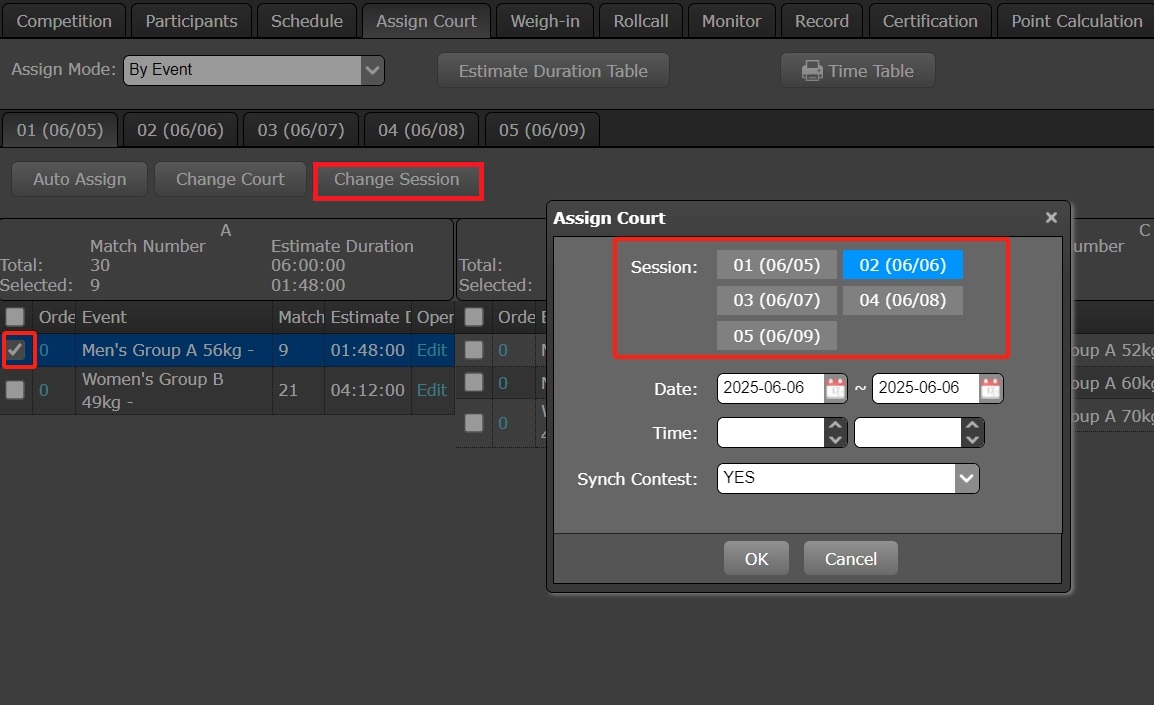Select session 04 (06/08) in dialog
1154x705 pixels.
tap(902, 300)
